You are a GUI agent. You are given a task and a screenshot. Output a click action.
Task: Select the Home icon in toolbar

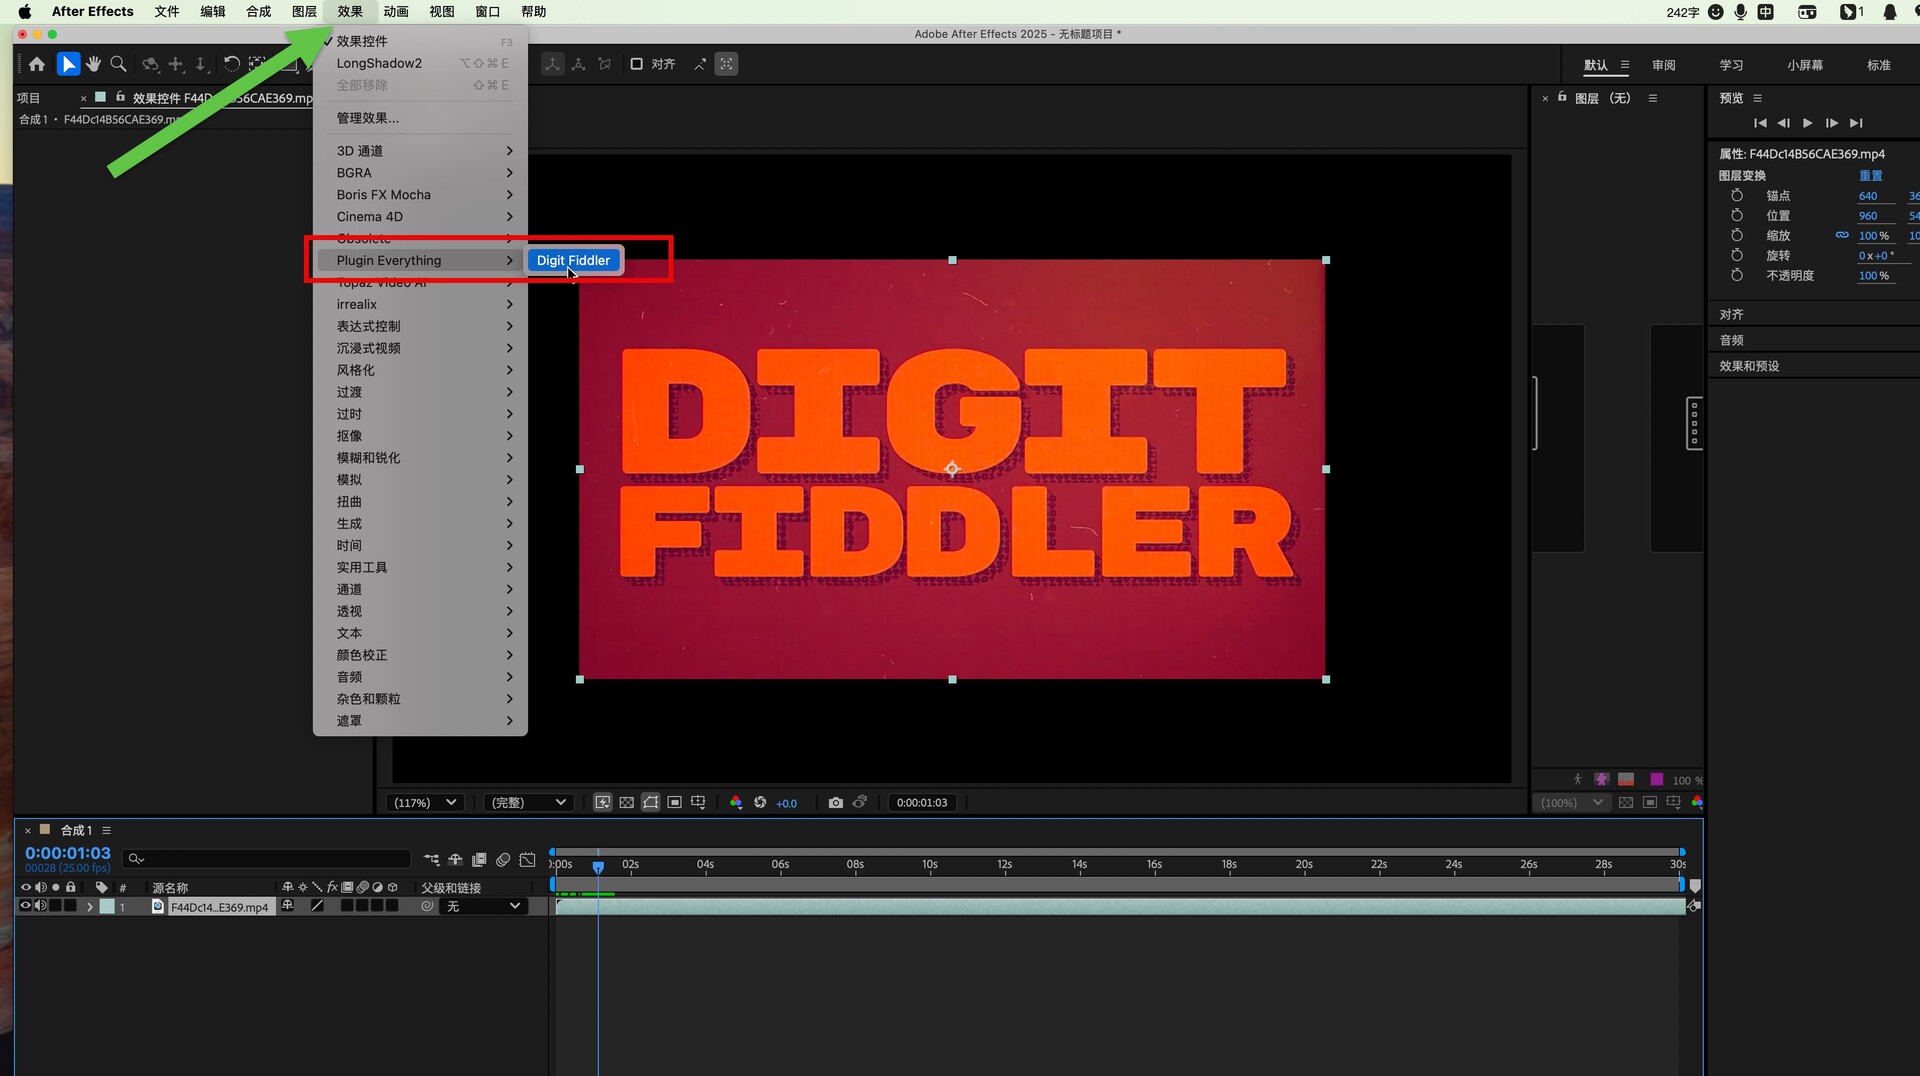37,64
